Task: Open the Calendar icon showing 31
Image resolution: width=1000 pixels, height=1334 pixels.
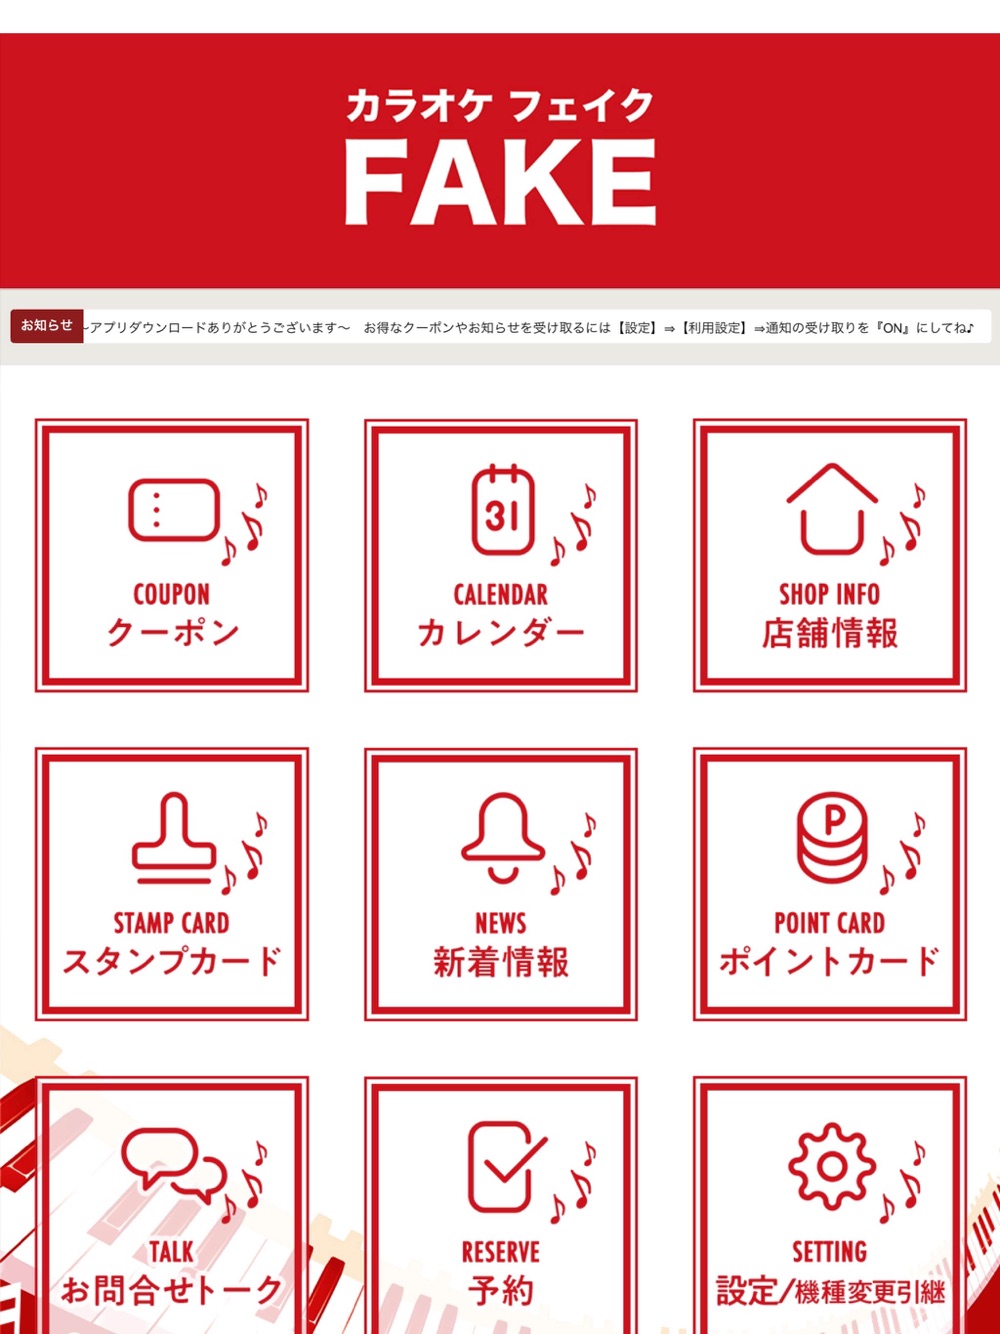Action: tap(503, 510)
